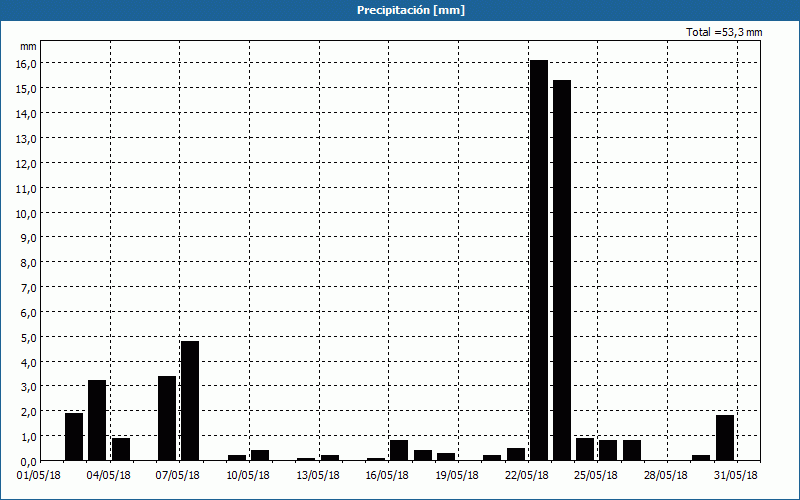Click the 07/05/18 date label
The width and height of the screenshot is (800, 500).
tap(178, 476)
